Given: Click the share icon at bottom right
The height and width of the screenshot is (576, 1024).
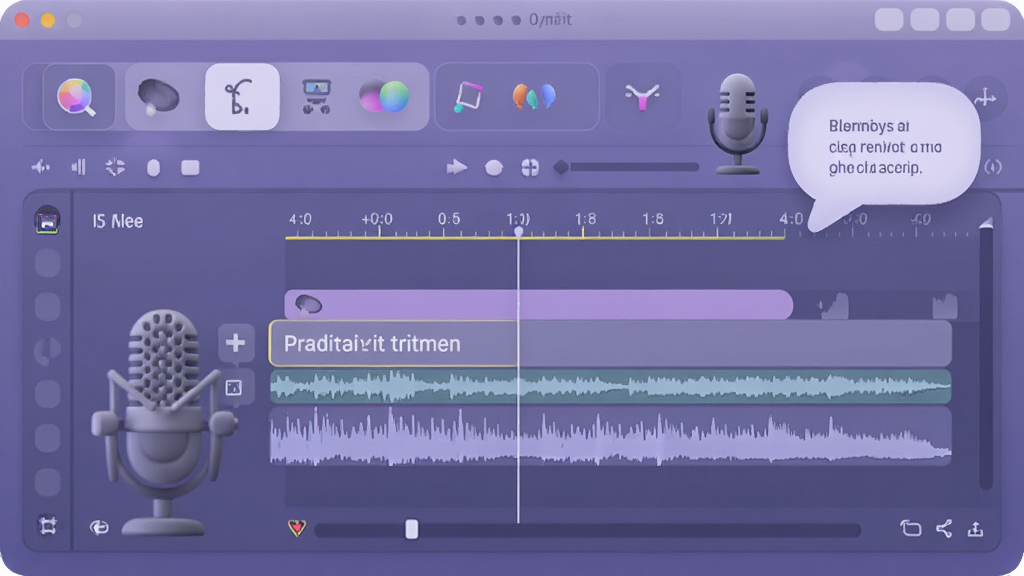Looking at the screenshot, I should (944, 528).
